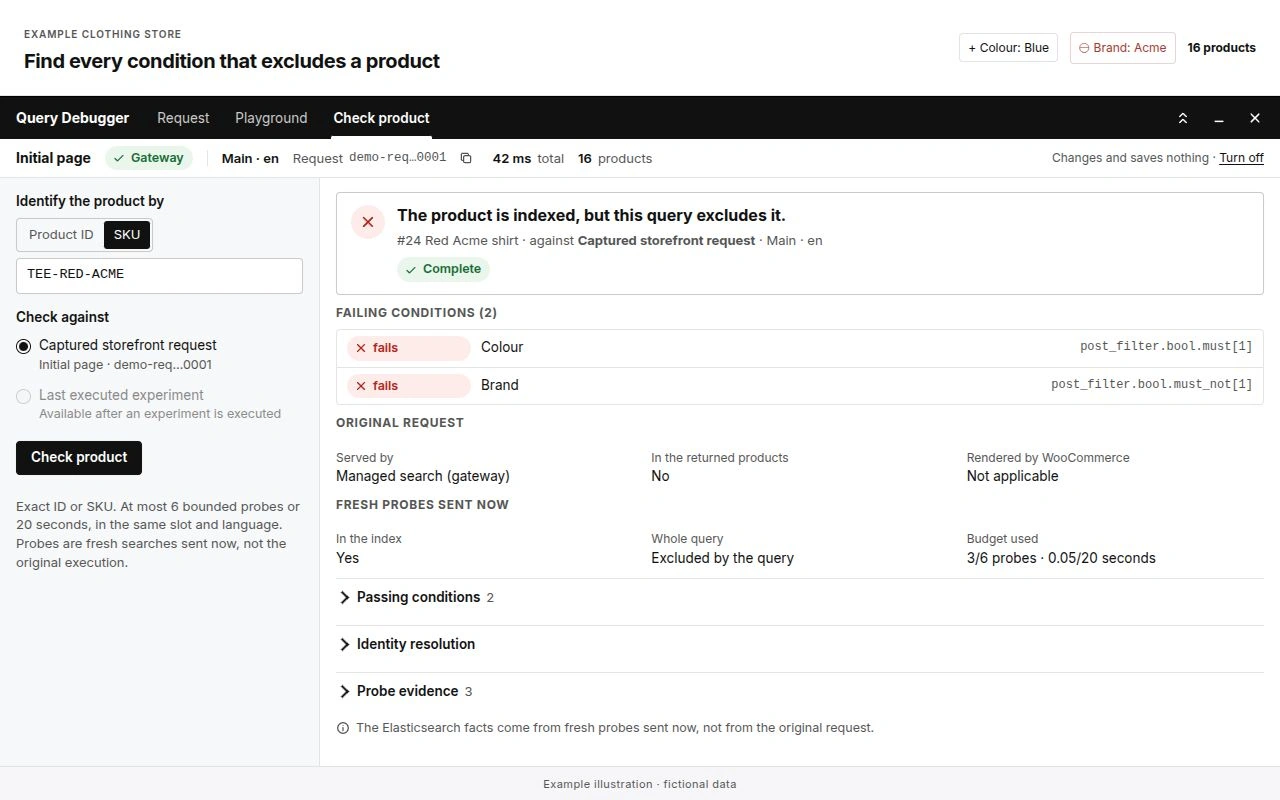This screenshot has height=800, width=1280.
Task: Open the Request tab
Action: click(x=183, y=118)
